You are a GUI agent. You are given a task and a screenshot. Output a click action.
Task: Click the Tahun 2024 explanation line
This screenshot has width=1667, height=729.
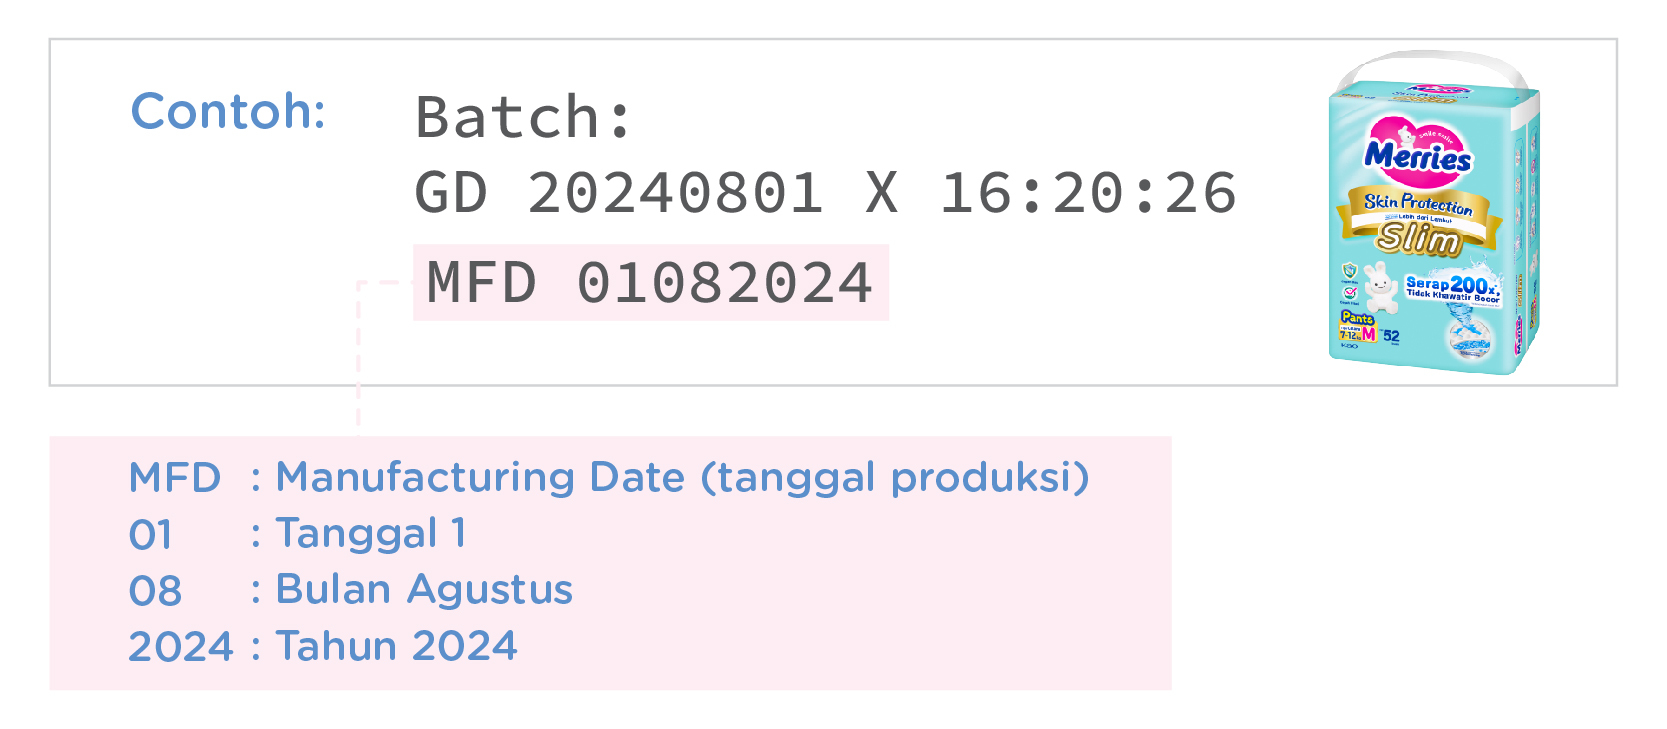(397, 645)
